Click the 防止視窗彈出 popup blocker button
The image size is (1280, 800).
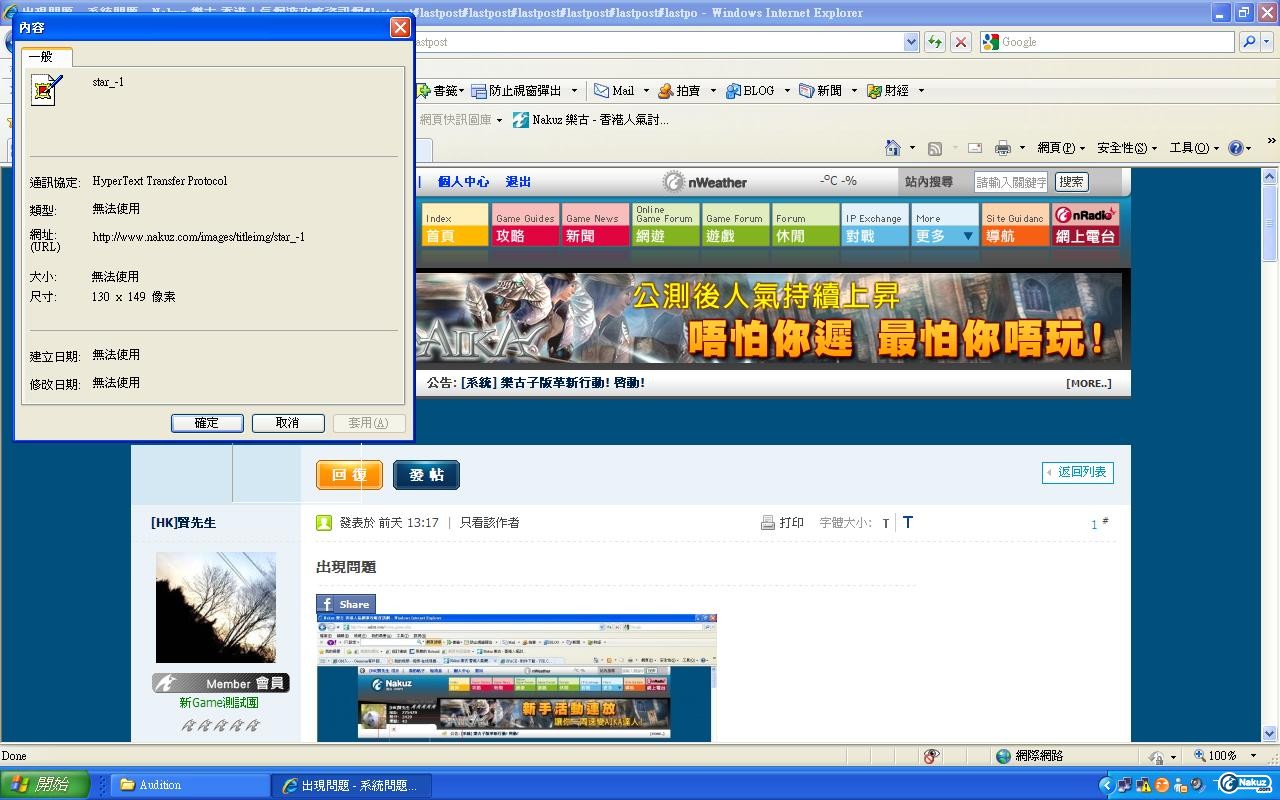pos(517,91)
